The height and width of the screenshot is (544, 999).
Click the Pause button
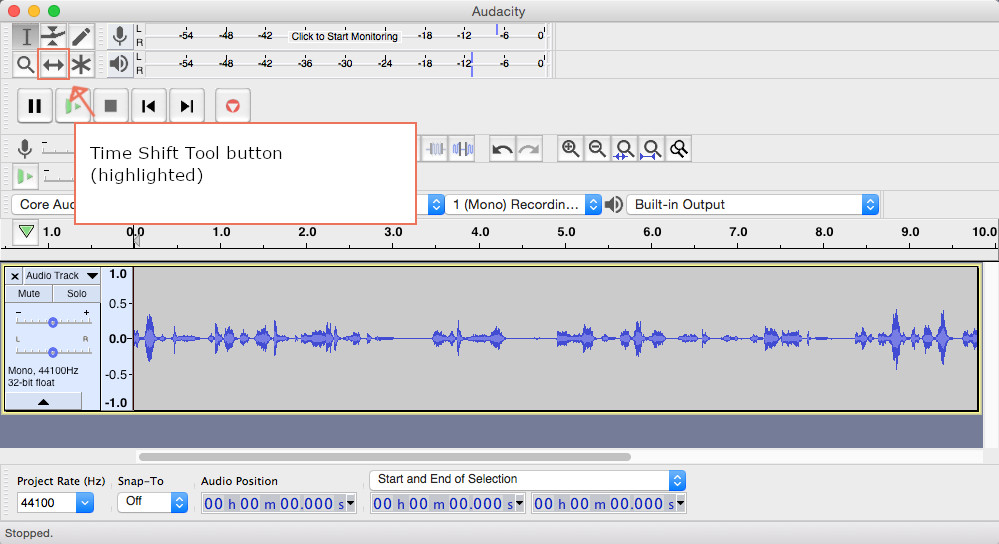(35, 105)
